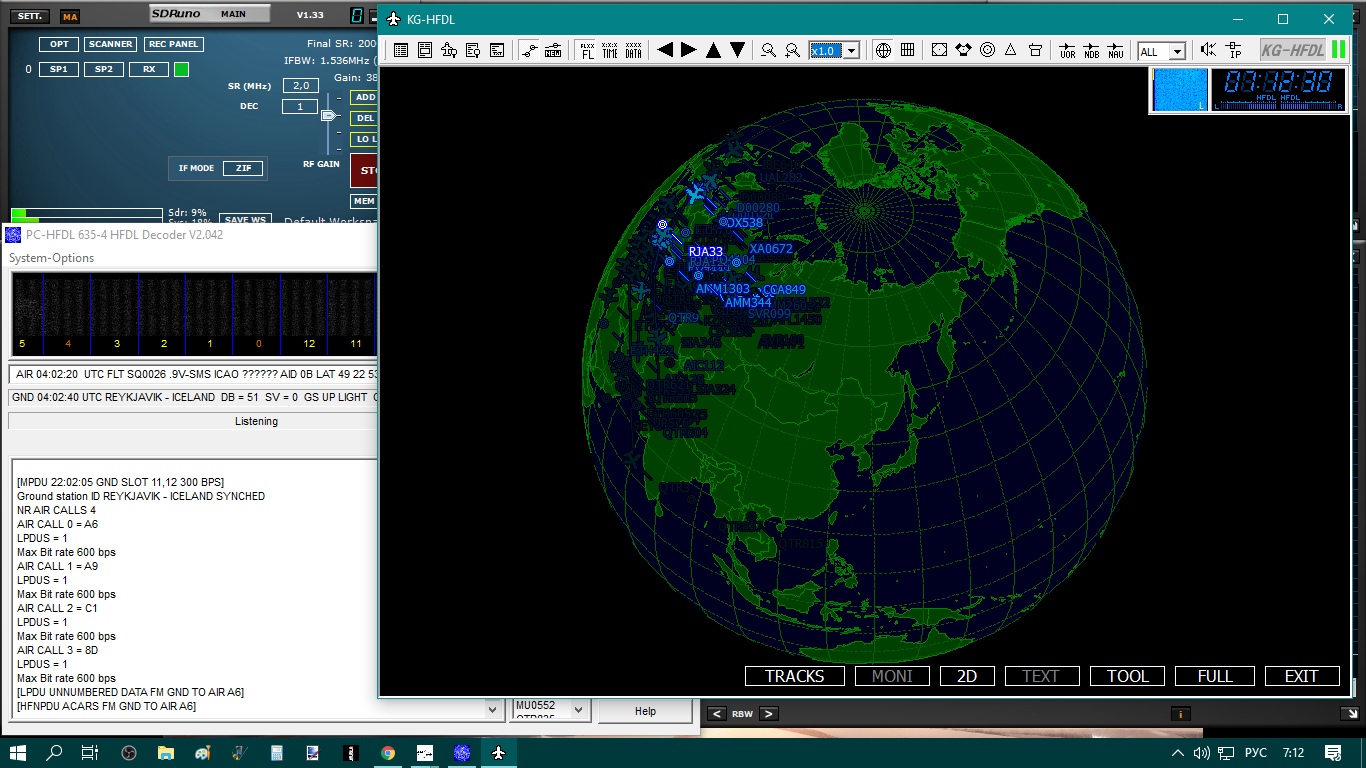Click the concentric range rings icon

[987, 50]
